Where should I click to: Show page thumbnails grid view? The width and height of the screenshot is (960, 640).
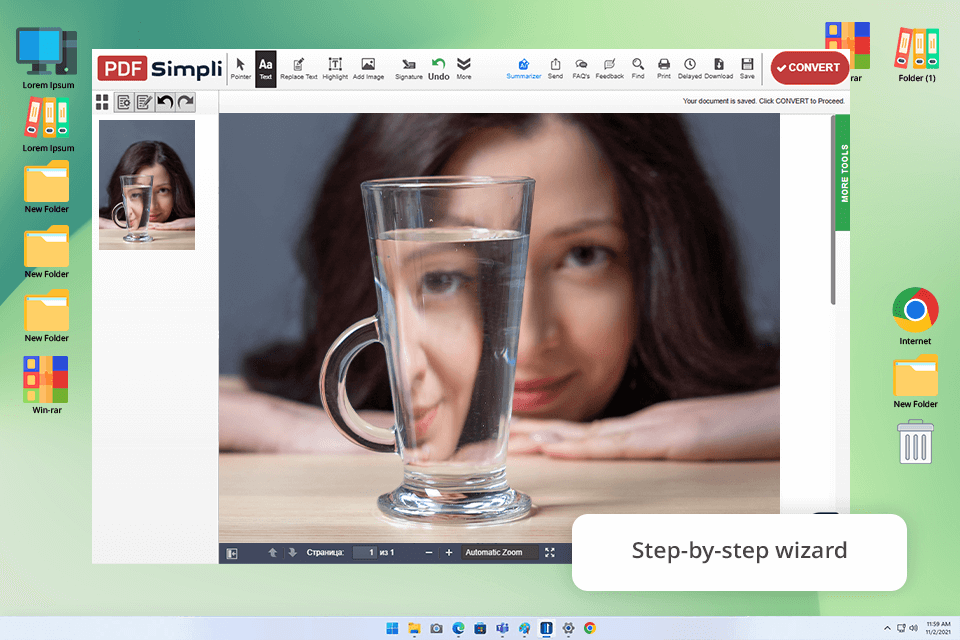102,102
